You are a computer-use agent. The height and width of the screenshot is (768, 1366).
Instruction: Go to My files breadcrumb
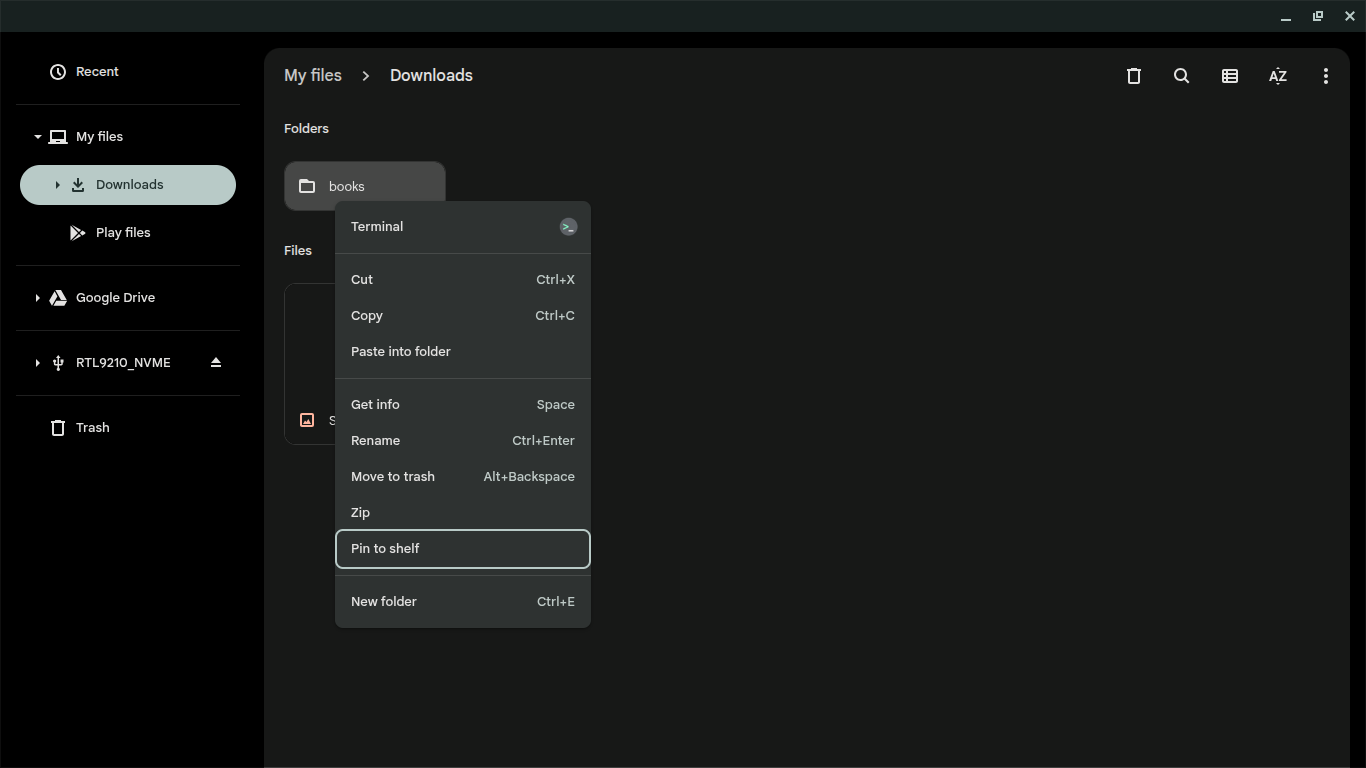[313, 76]
